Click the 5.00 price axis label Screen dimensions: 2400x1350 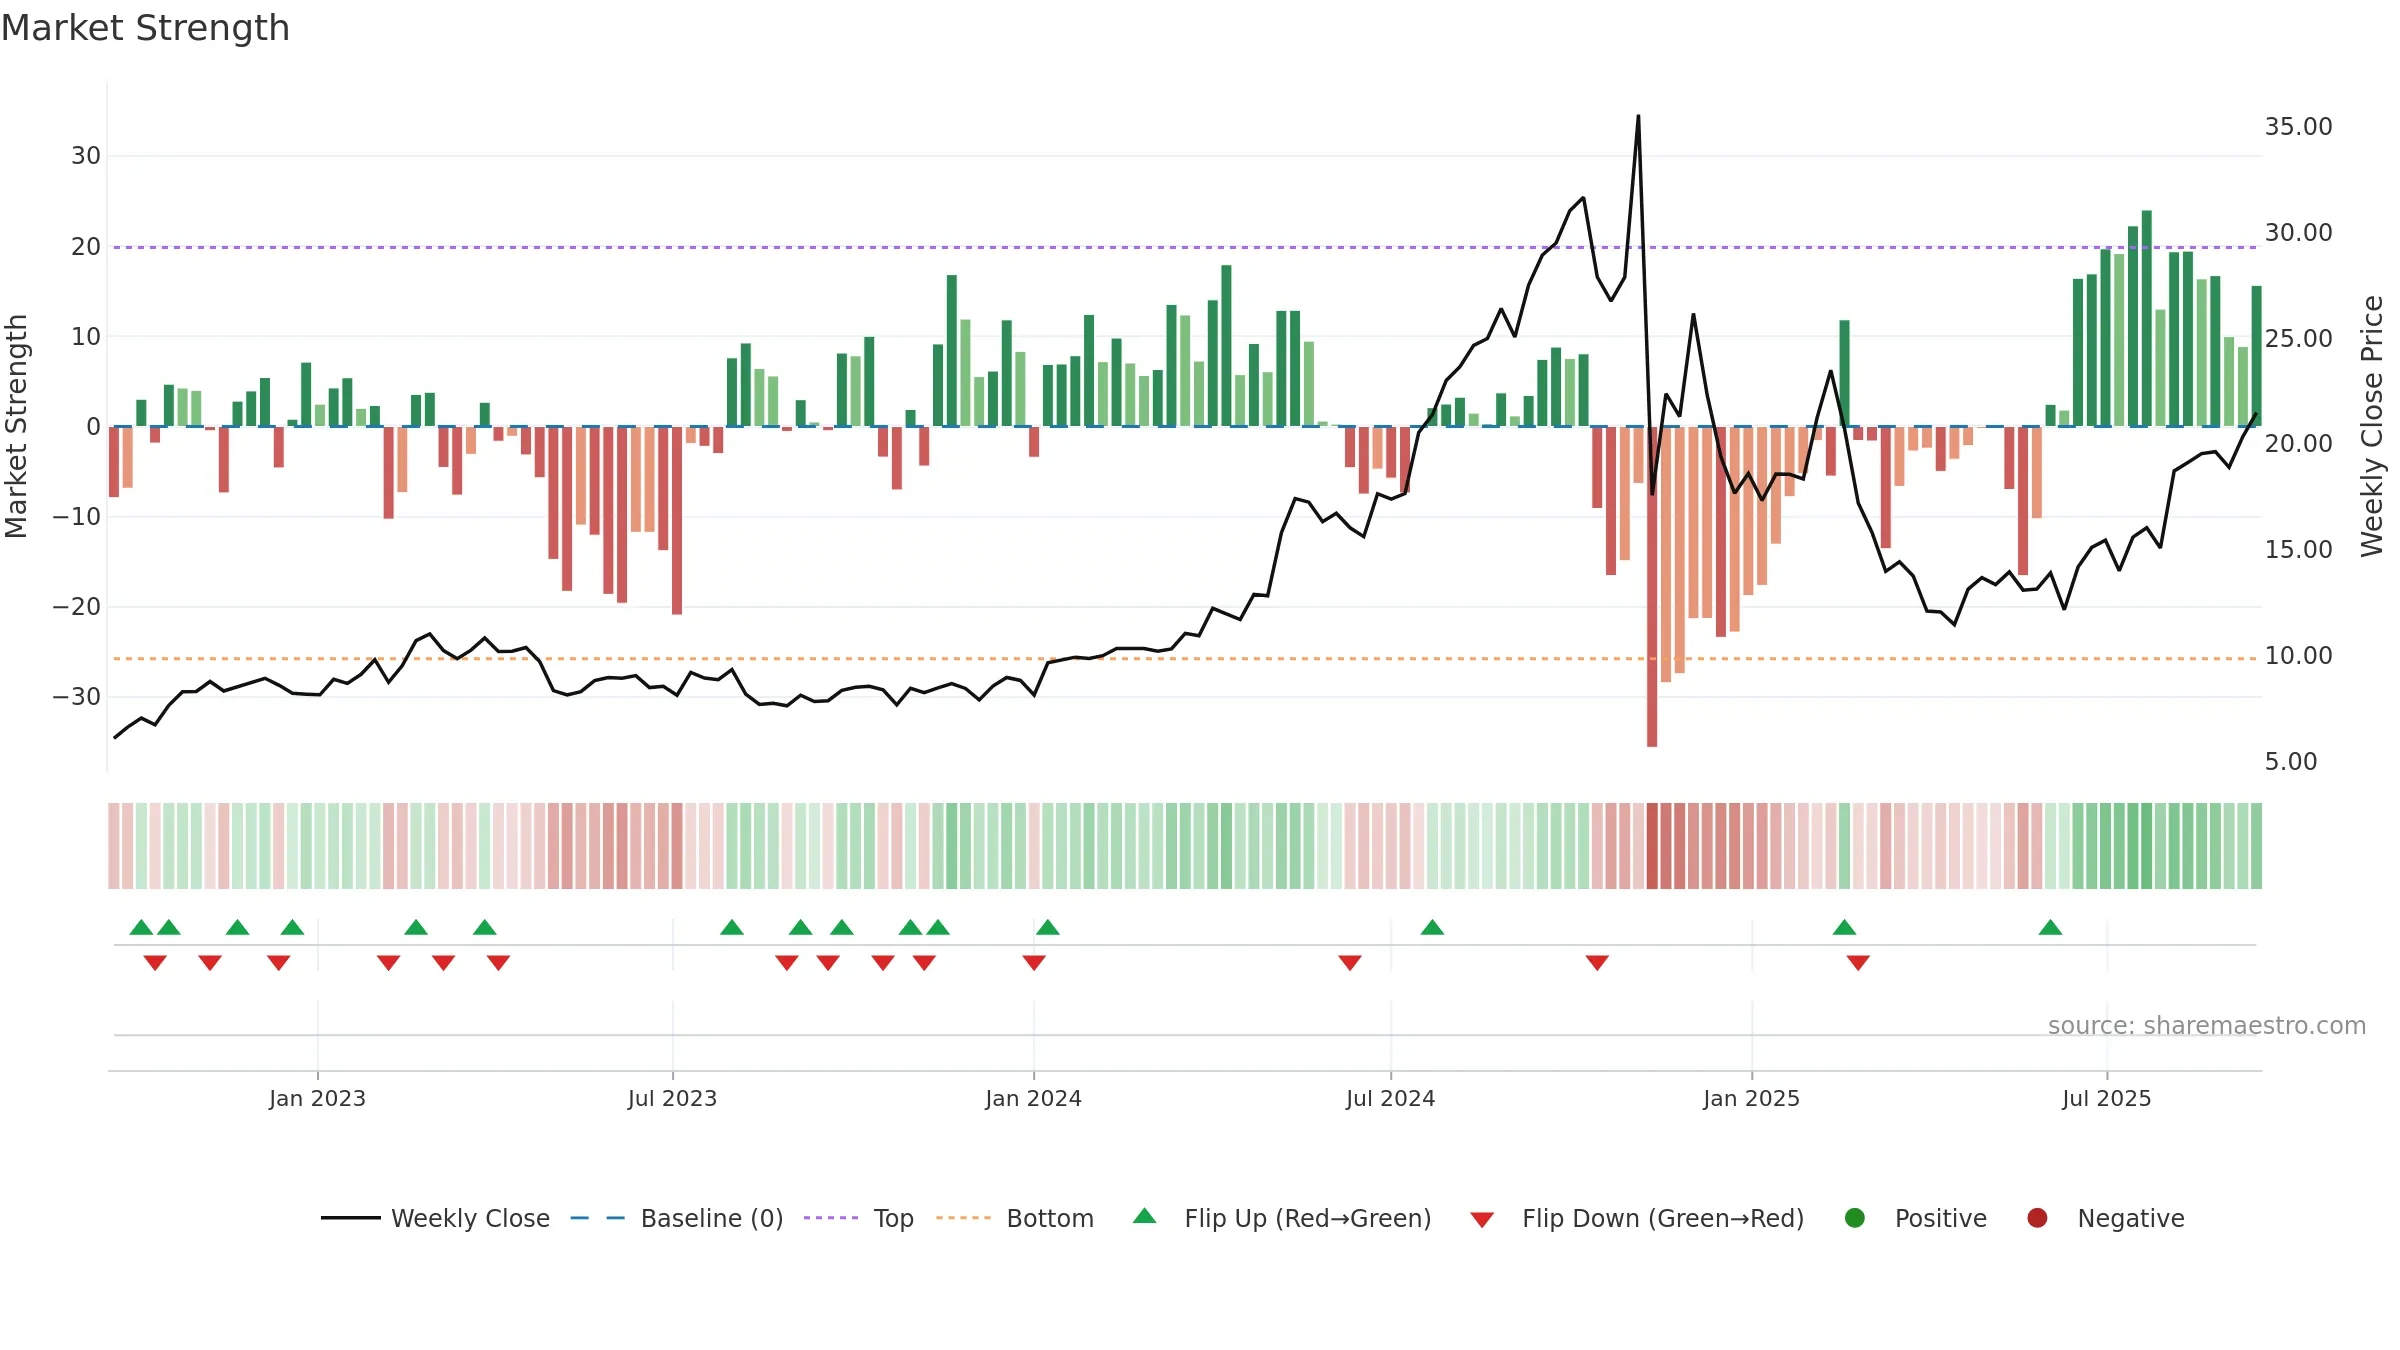click(x=2290, y=762)
